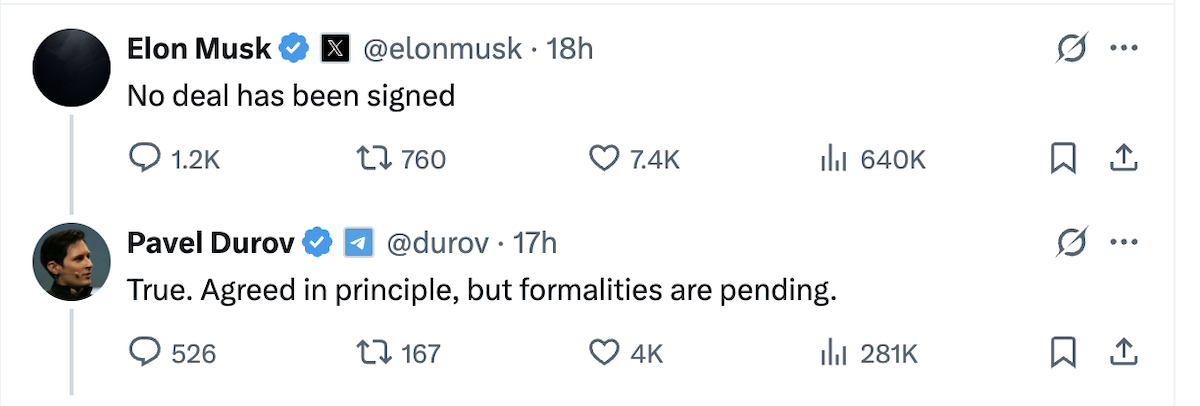The height and width of the screenshot is (406, 1200).
Task: Bookmark Elon Musk's tweet
Action: click(1065, 159)
